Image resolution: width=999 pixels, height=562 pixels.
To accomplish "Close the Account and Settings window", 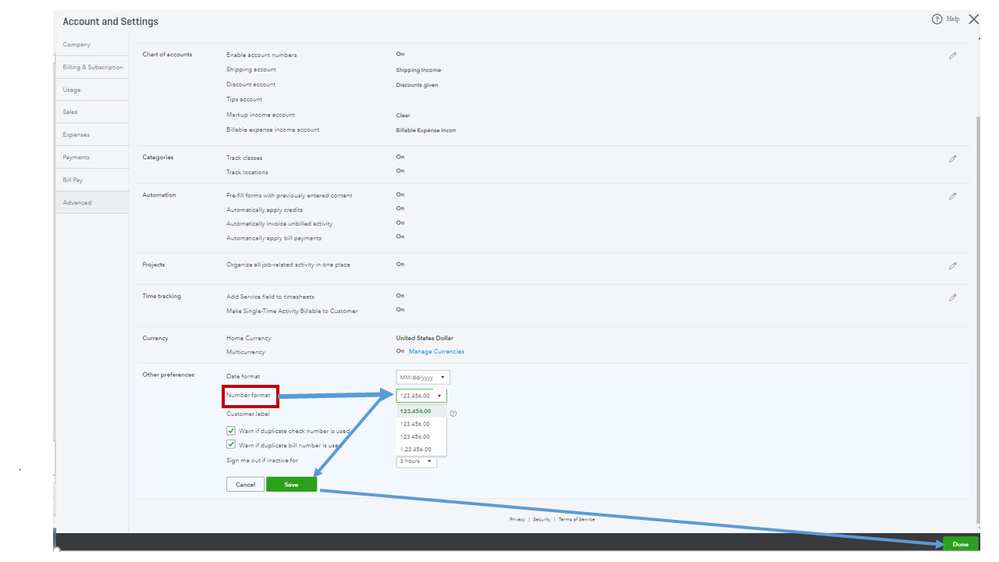I will point(974,19).
